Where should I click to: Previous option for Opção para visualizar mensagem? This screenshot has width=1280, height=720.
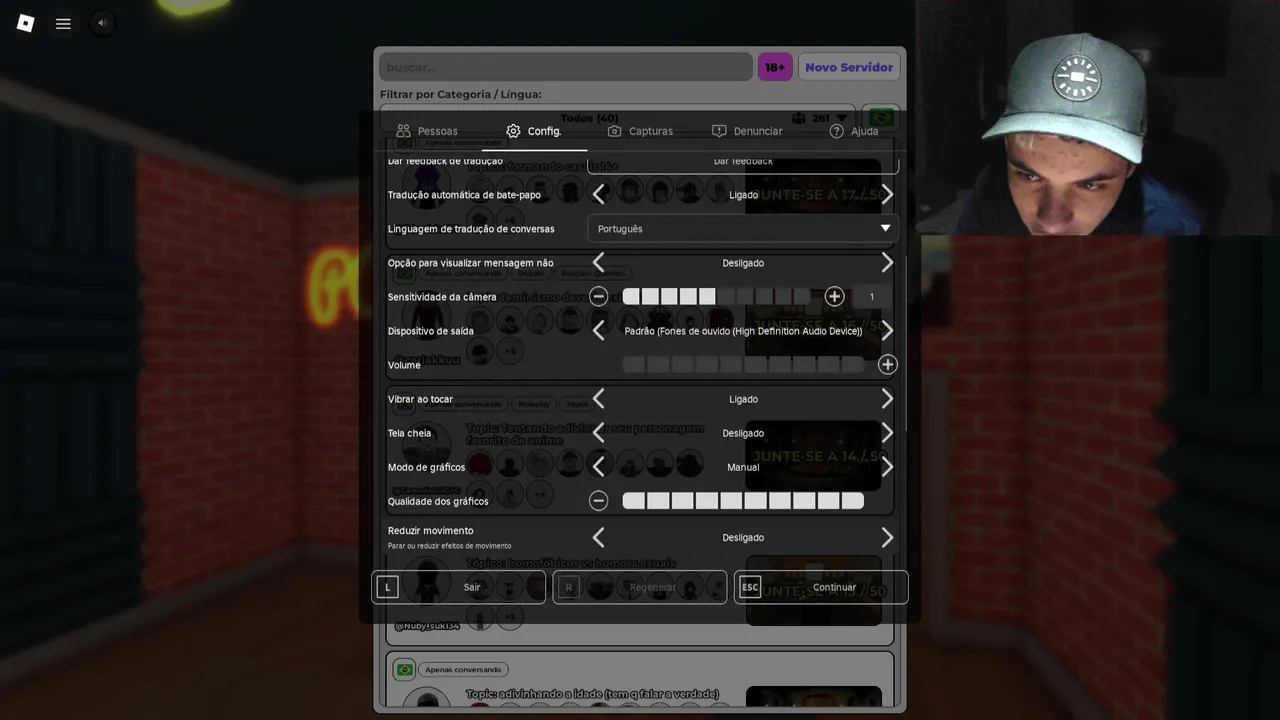point(598,262)
